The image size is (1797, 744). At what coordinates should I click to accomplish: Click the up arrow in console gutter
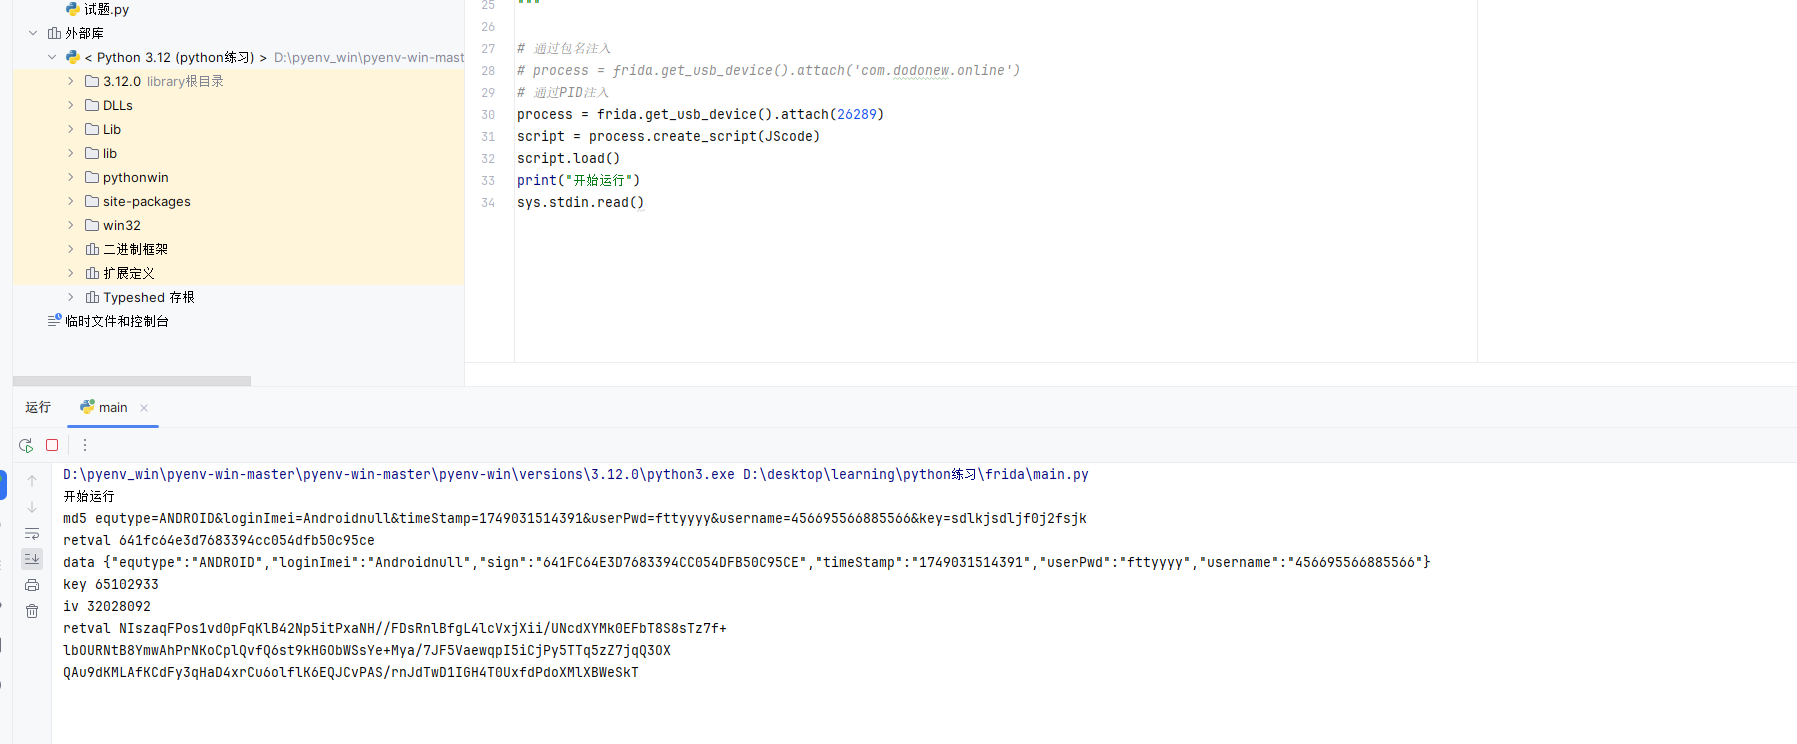tap(32, 481)
